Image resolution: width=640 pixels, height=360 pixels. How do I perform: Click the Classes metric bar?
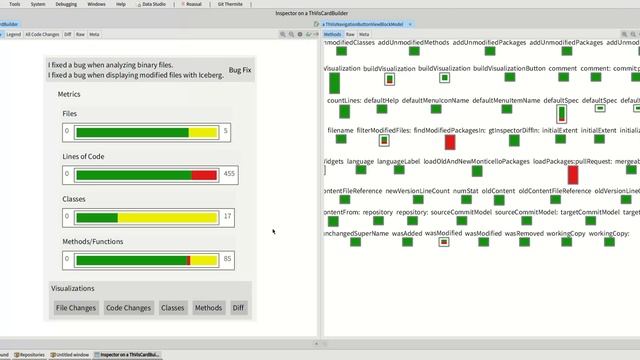[x=147, y=218]
